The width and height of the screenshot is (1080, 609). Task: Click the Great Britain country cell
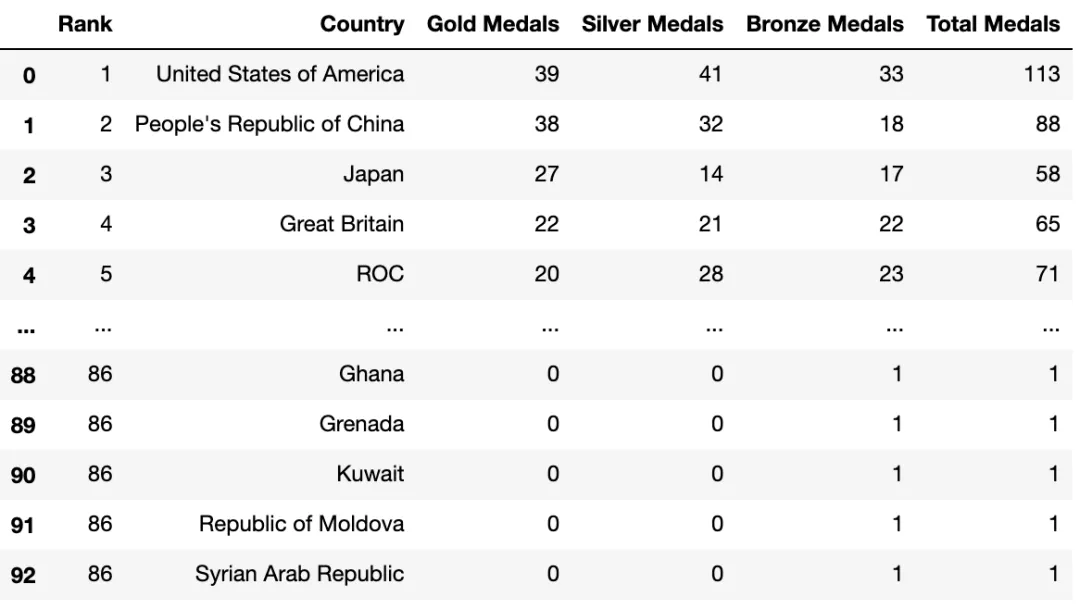[342, 224]
